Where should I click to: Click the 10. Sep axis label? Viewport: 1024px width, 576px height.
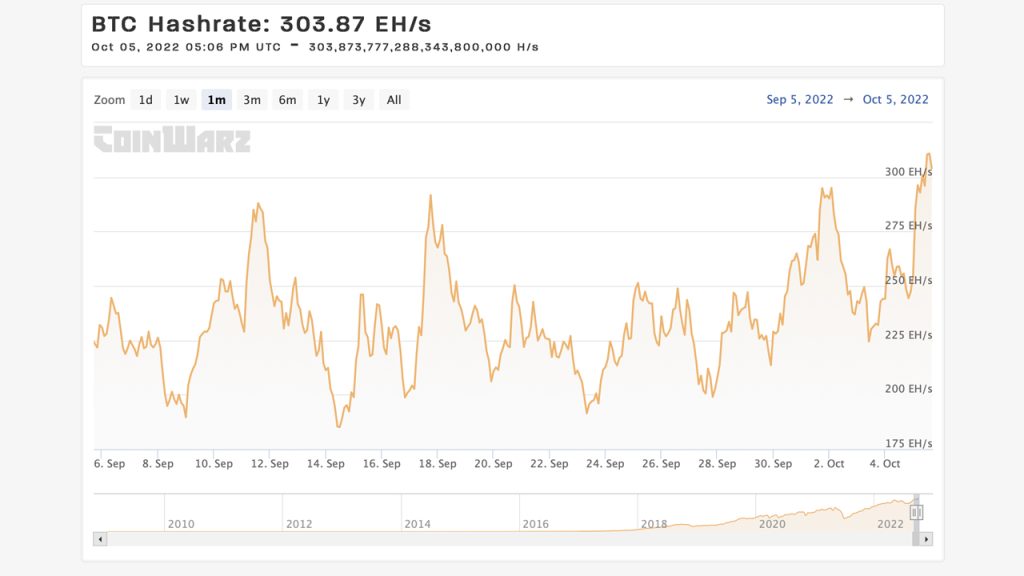coord(214,464)
